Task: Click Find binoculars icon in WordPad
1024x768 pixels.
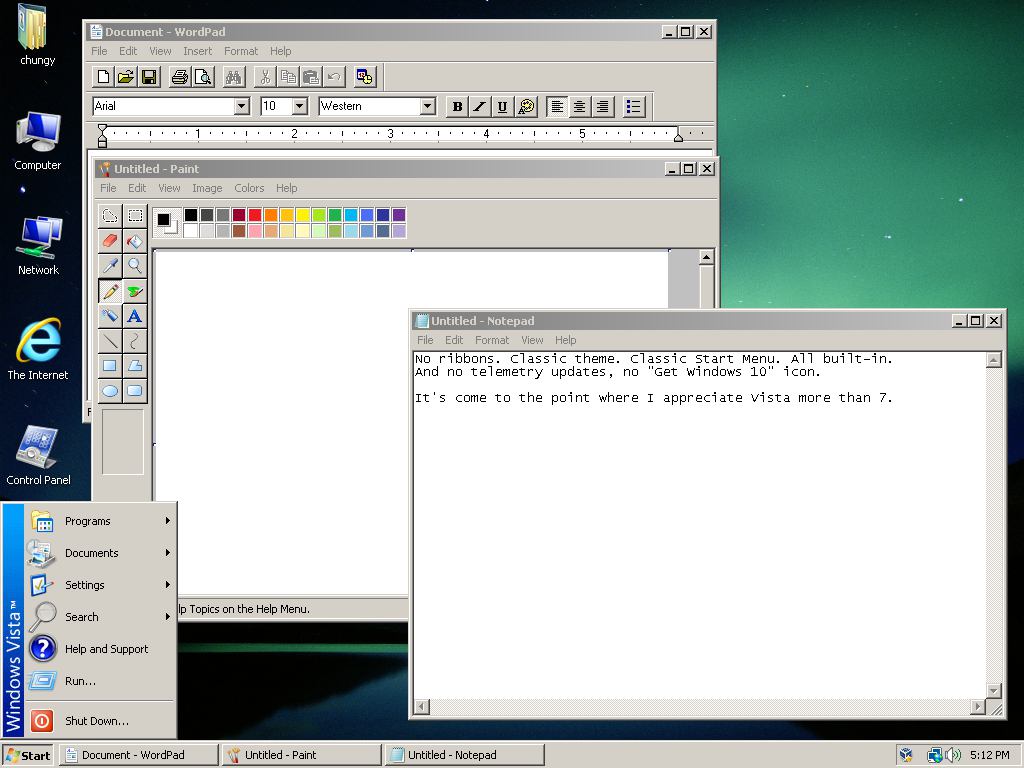Action: [x=233, y=77]
